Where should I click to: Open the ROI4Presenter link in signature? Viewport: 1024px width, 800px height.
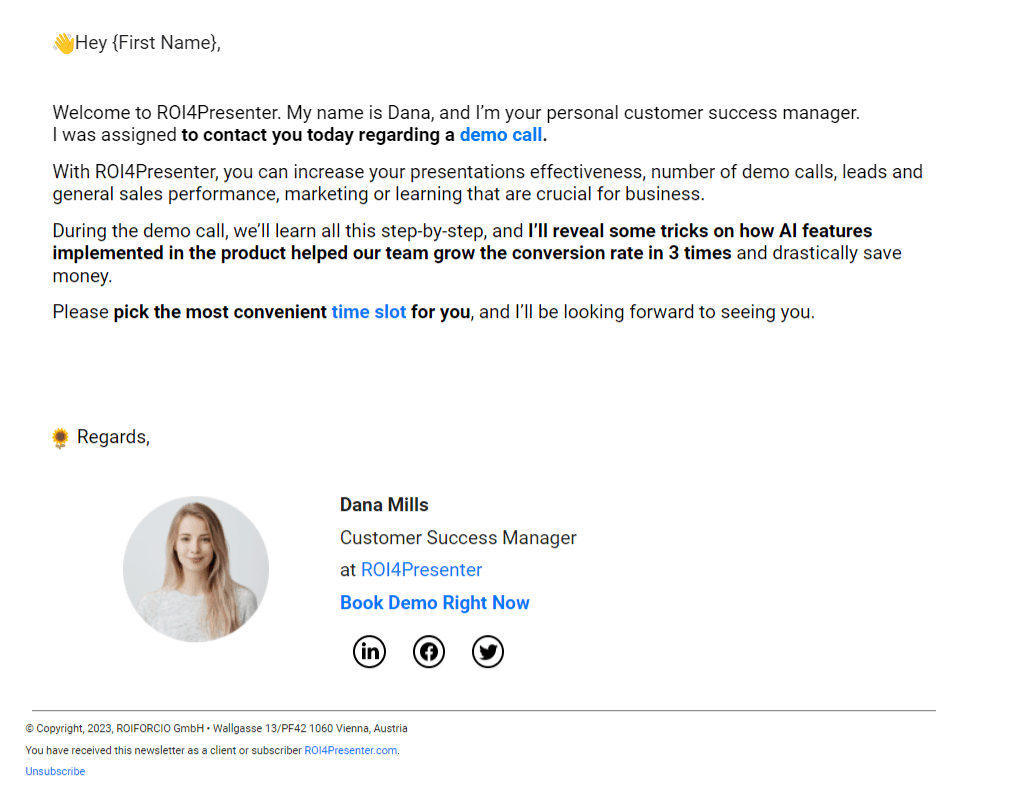pyautogui.click(x=421, y=569)
